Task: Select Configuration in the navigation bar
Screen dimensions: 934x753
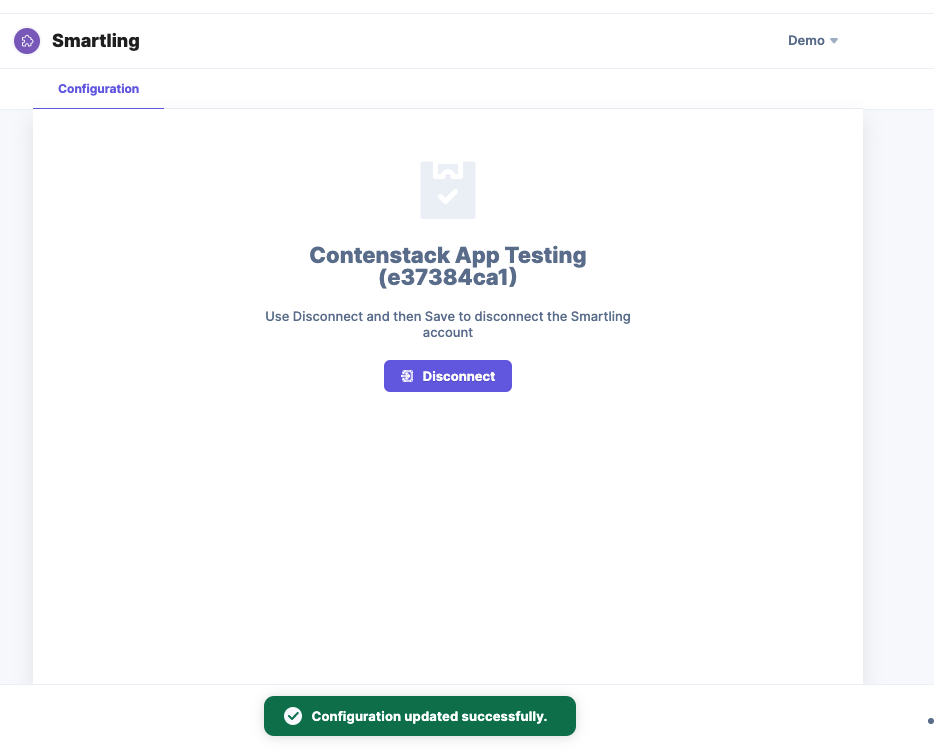Action: point(98,89)
